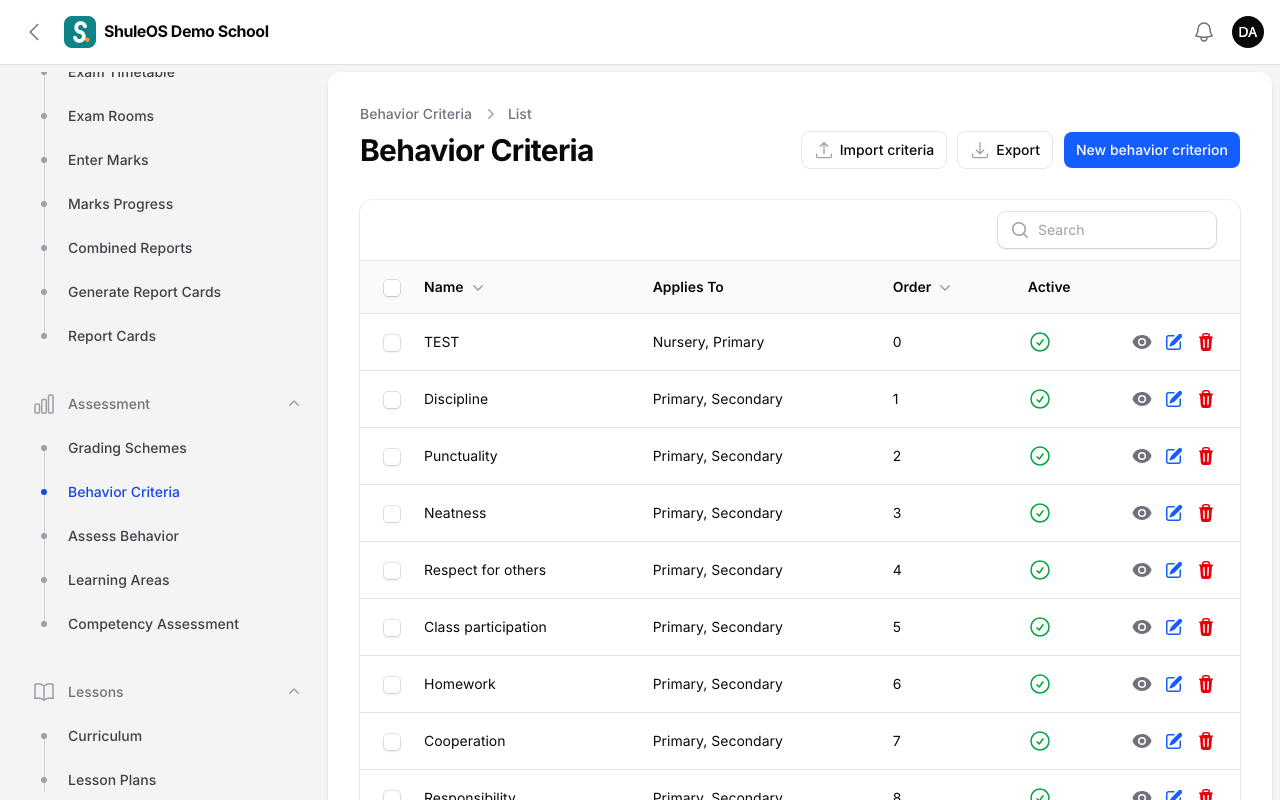The width and height of the screenshot is (1280, 800).
Task: Open Grading Schemes in sidebar
Action: coord(127,448)
